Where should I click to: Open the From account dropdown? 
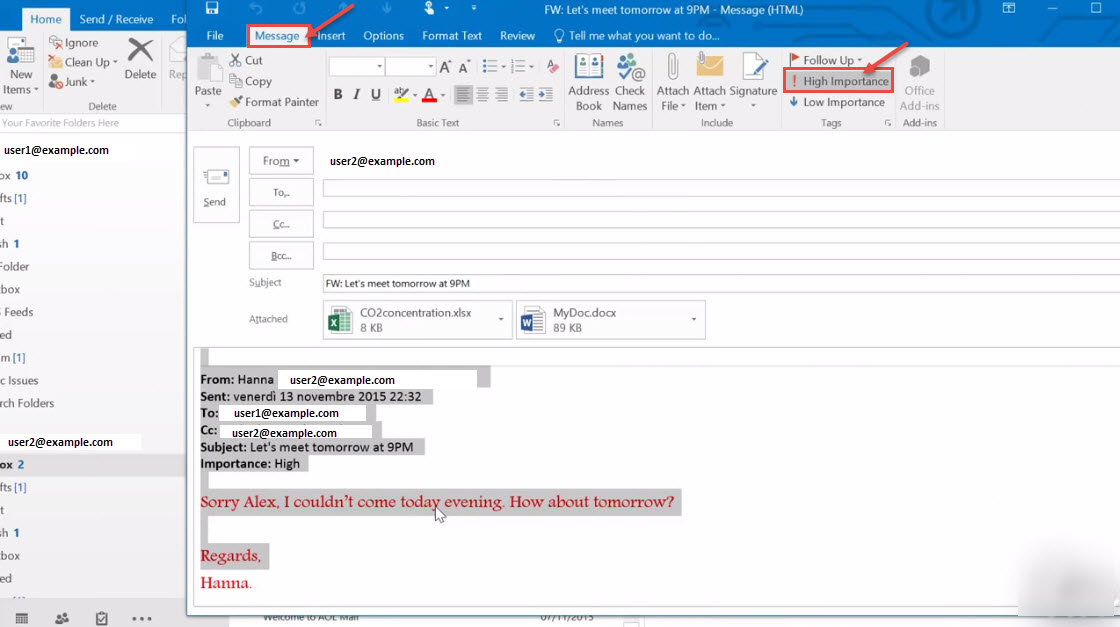click(280, 159)
